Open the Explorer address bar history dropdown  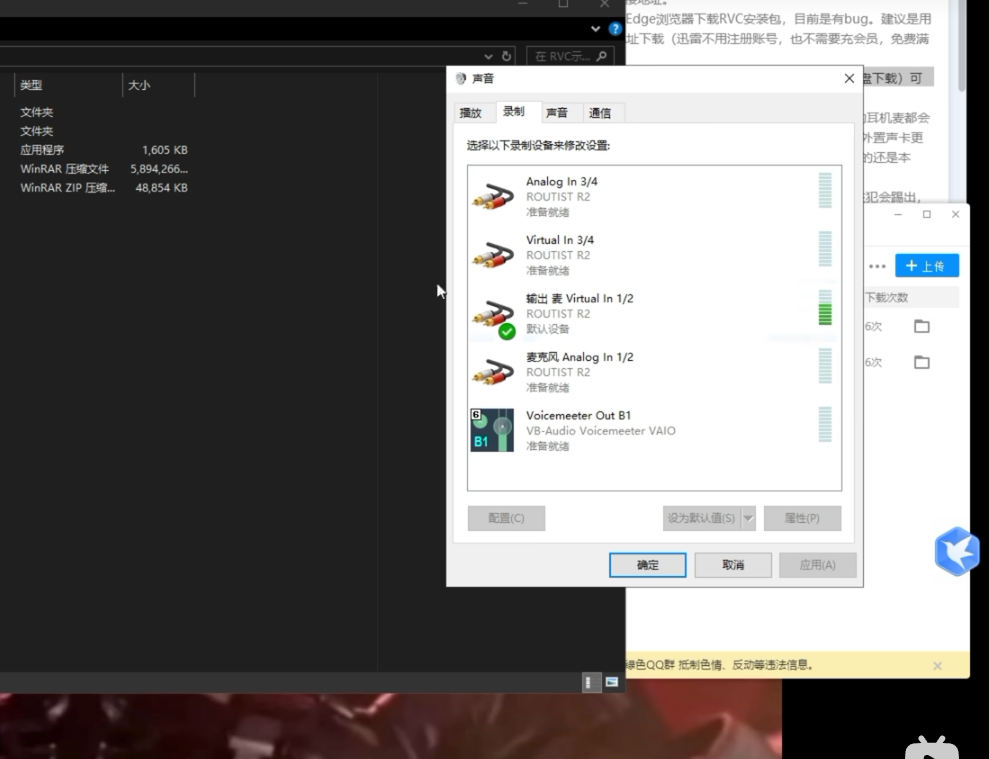[488, 56]
